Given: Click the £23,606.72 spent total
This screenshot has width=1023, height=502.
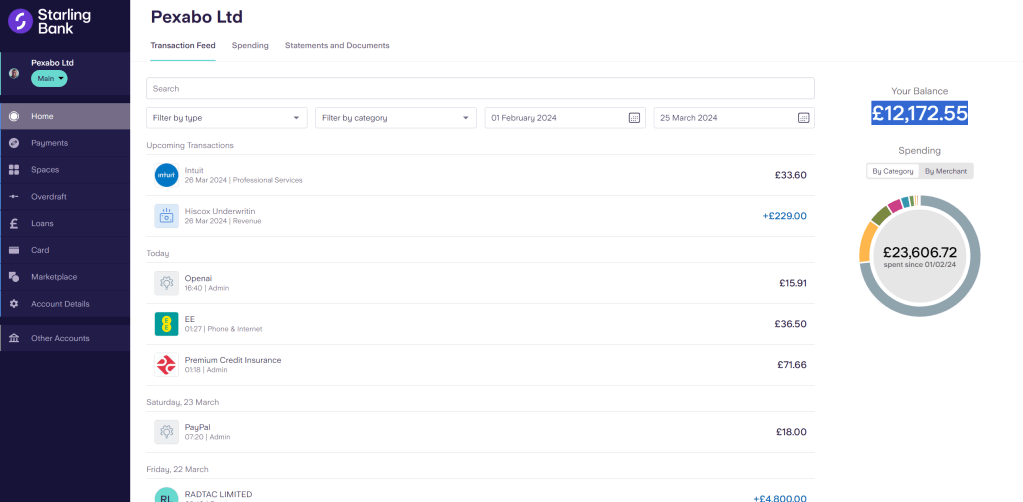Looking at the screenshot, I should (919, 253).
